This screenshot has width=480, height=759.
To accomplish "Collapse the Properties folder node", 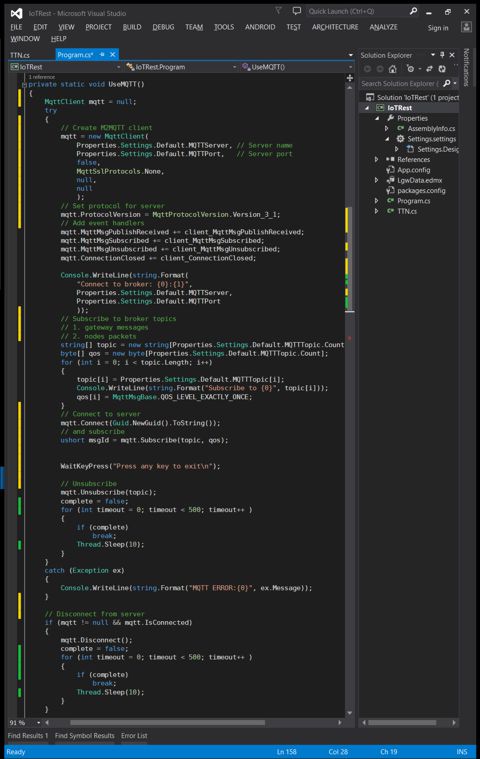I will coord(377,118).
